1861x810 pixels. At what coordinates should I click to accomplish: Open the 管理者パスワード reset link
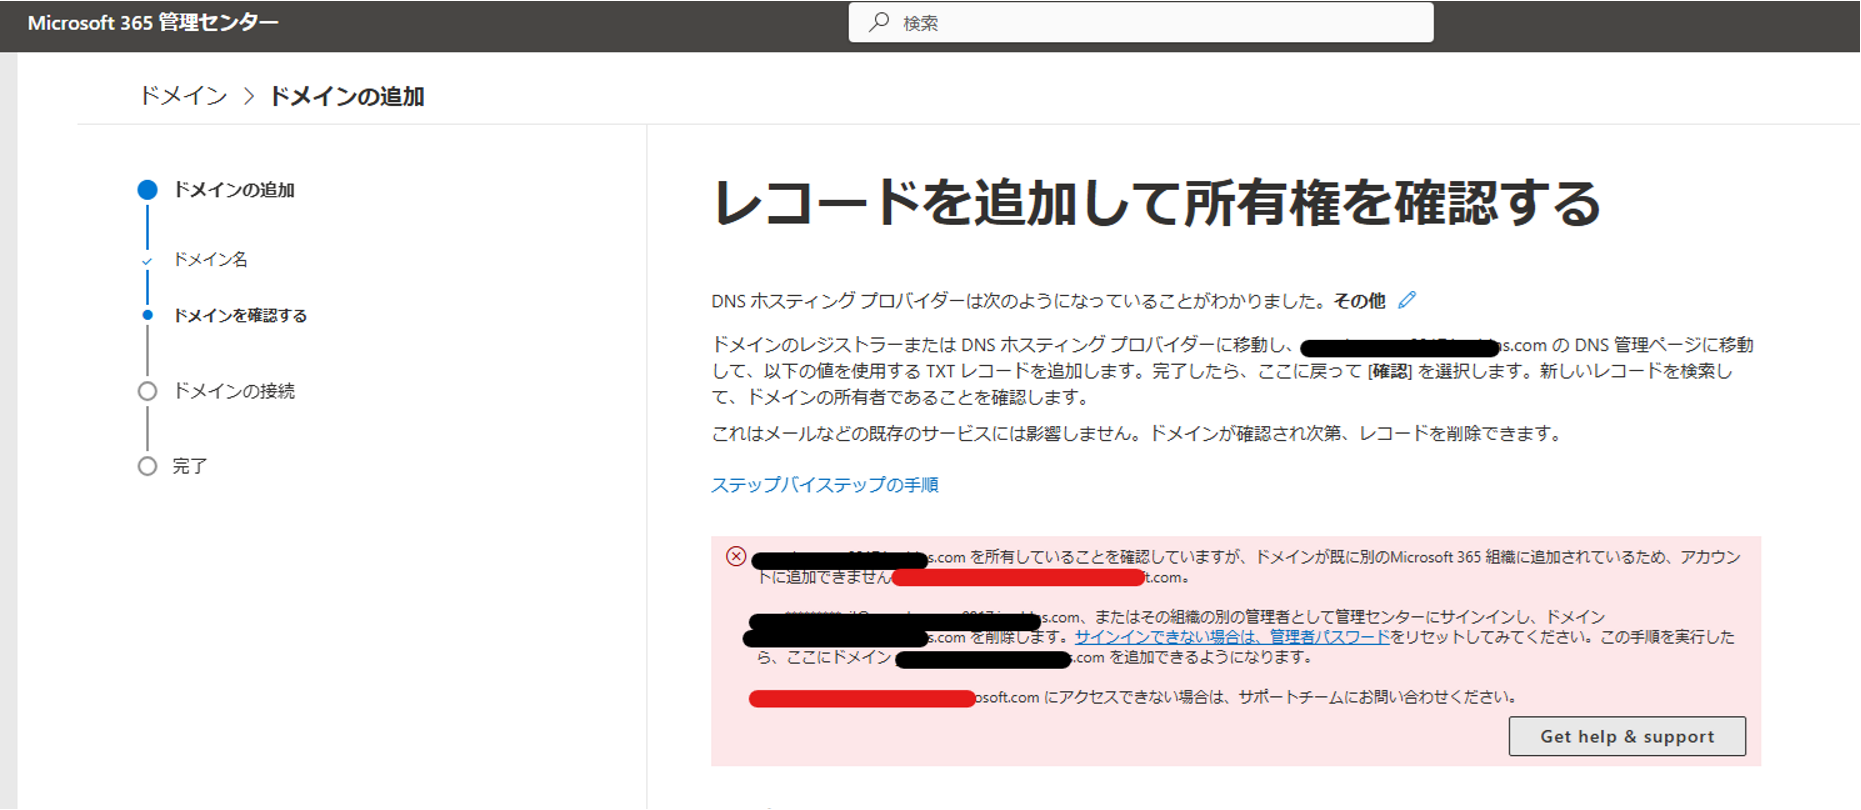pos(1232,637)
